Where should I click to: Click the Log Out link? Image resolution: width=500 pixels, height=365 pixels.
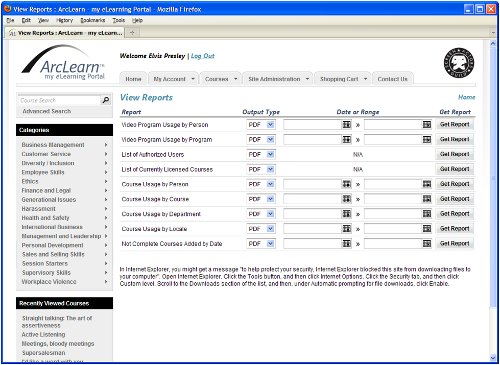pos(203,56)
